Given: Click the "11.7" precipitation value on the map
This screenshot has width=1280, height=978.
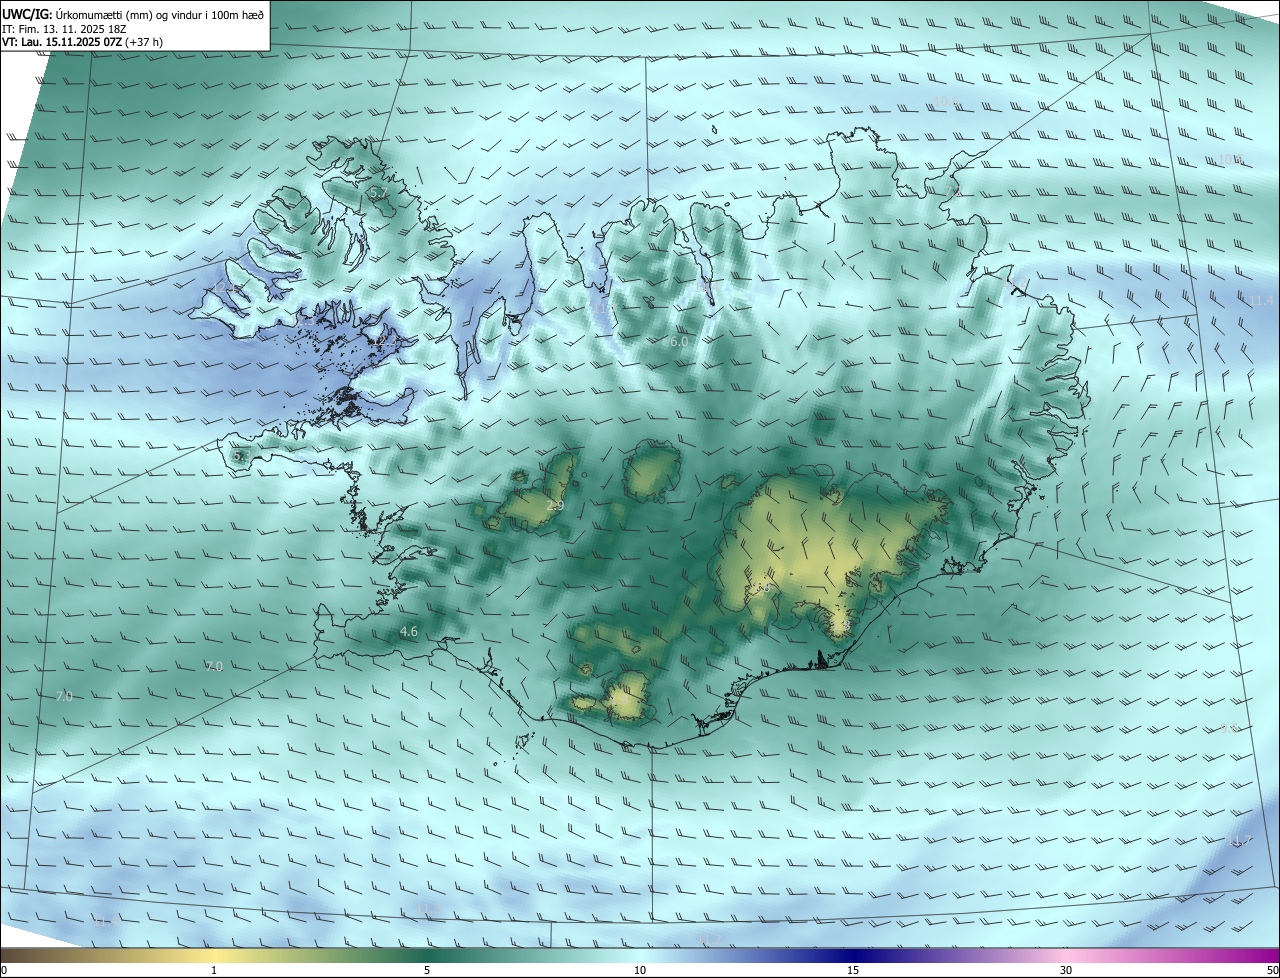Looking at the screenshot, I should (1238, 840).
